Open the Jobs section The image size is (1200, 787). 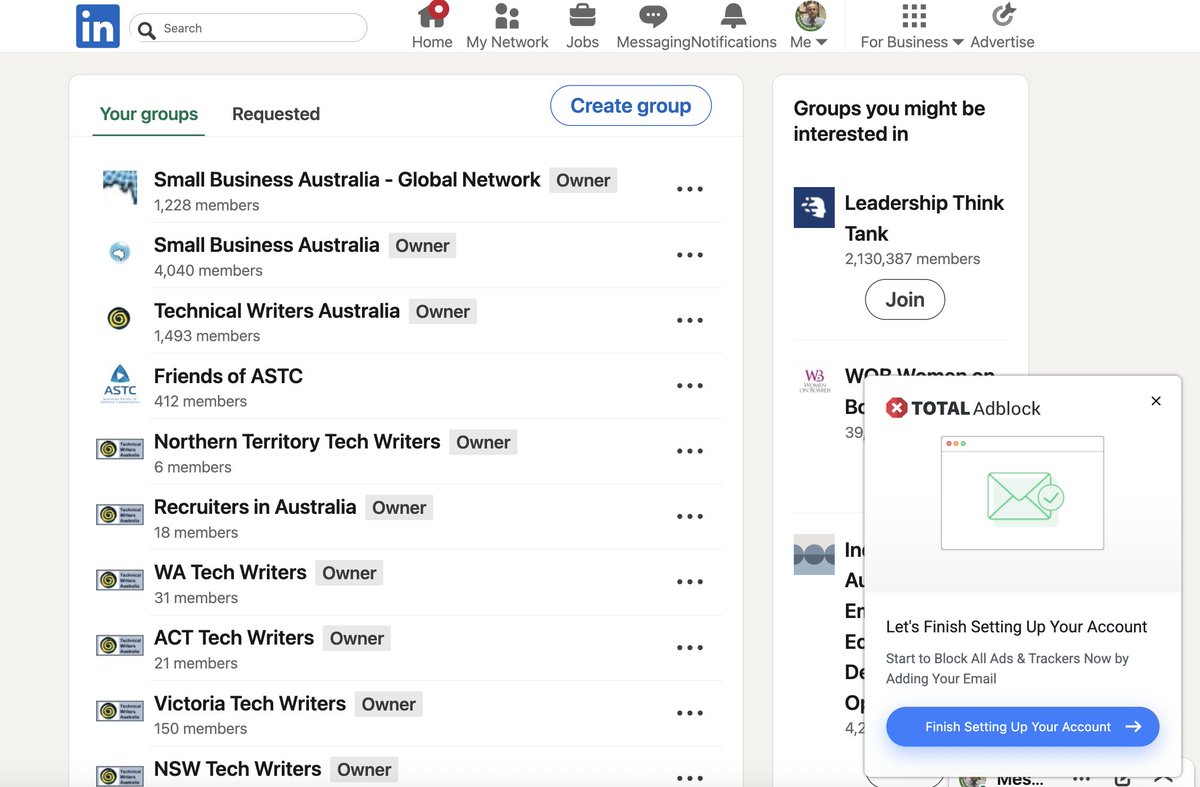click(582, 26)
